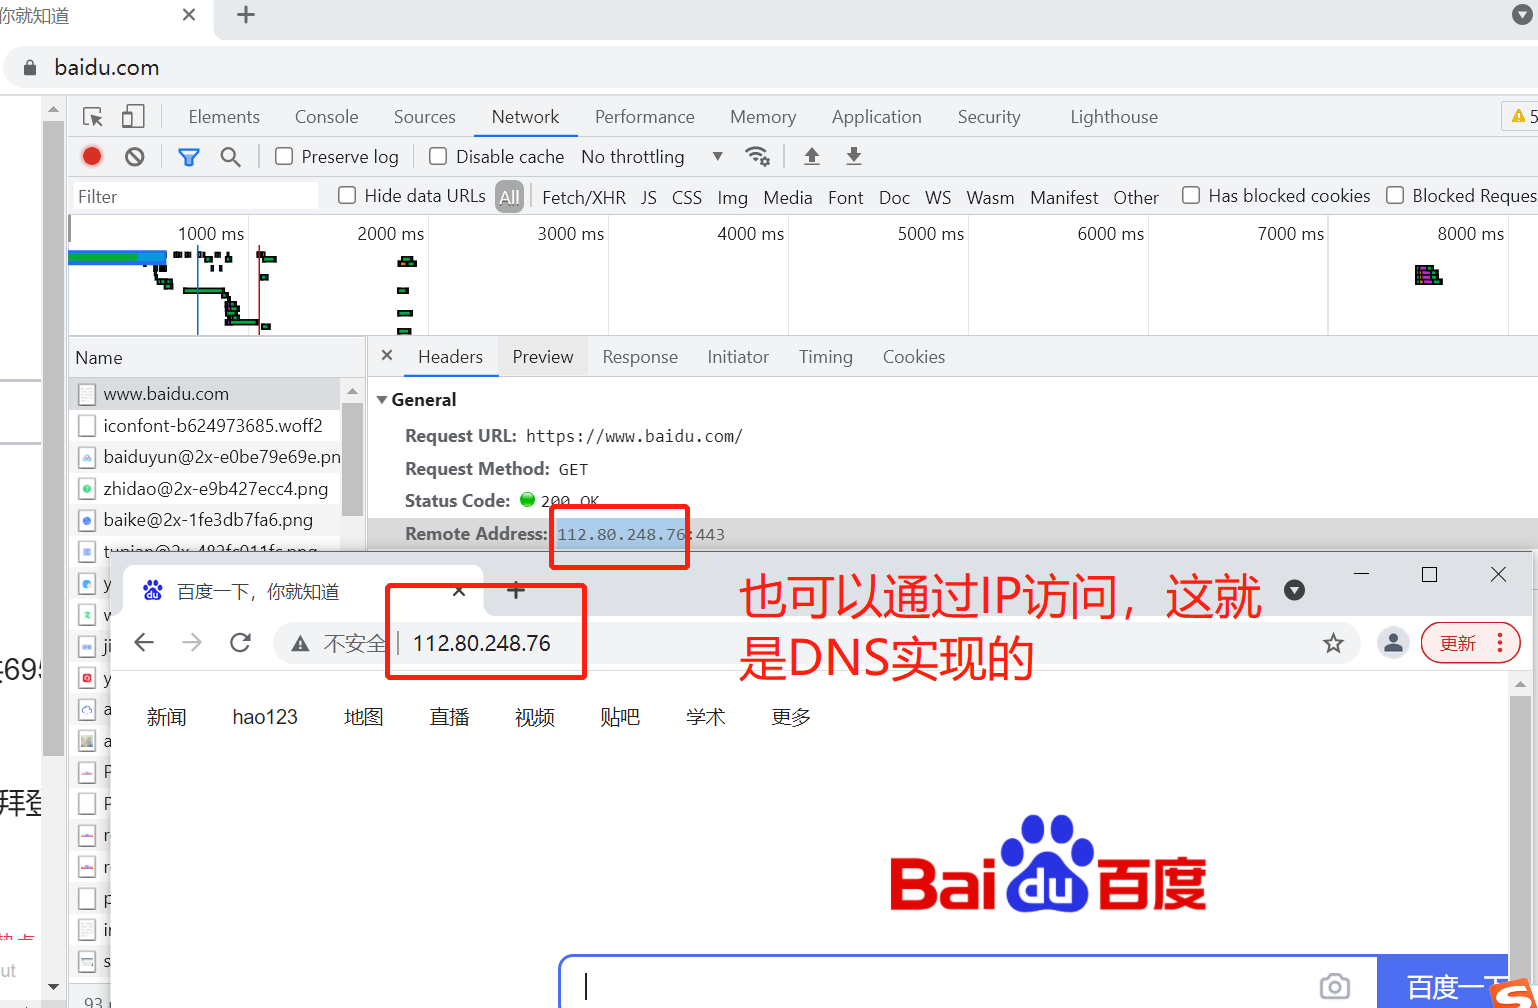Close the request details pane
Image resolution: width=1538 pixels, height=1008 pixels.
coord(387,356)
